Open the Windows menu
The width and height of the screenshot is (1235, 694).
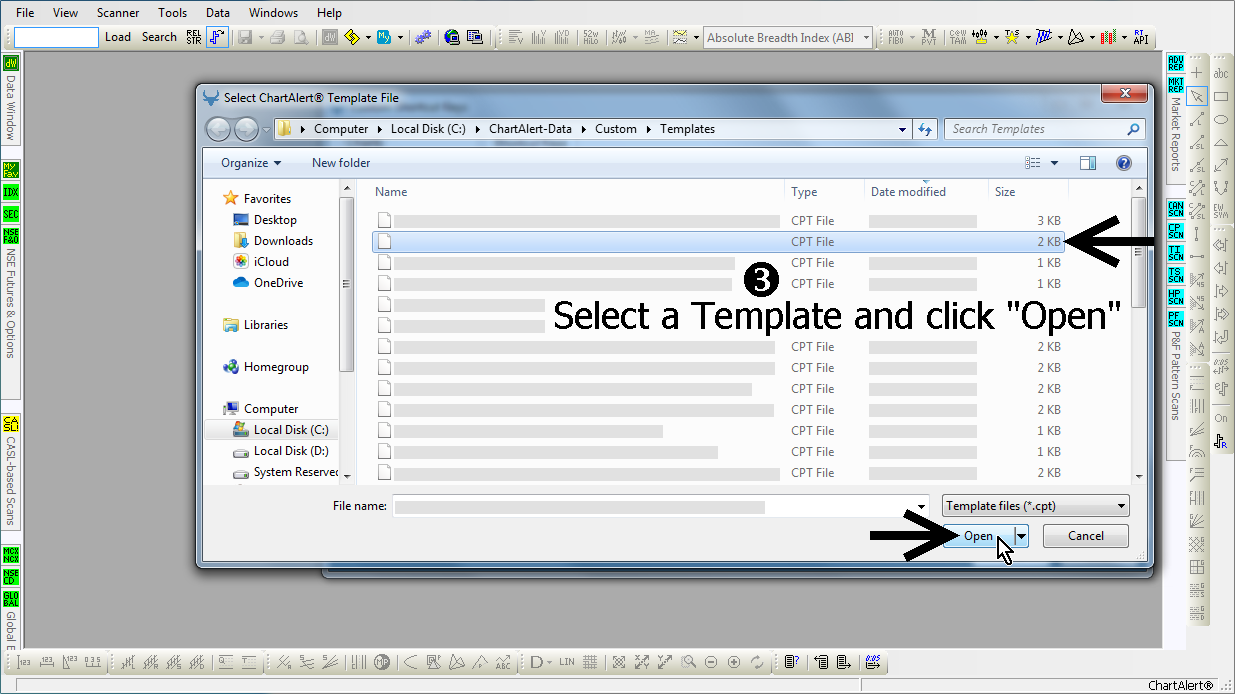[x=273, y=13]
